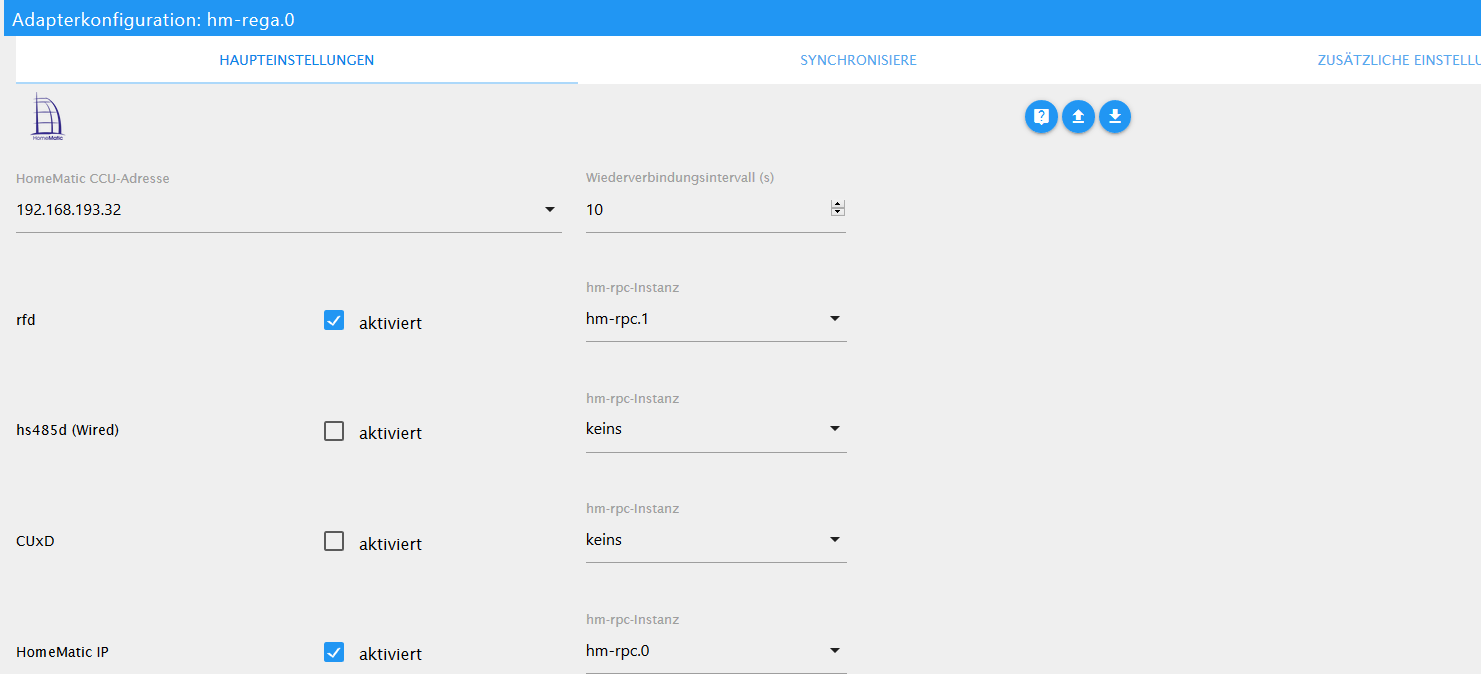Switch to the Haupteinstellungen tab
Screen dimensions: 1481x674
(x=297, y=60)
